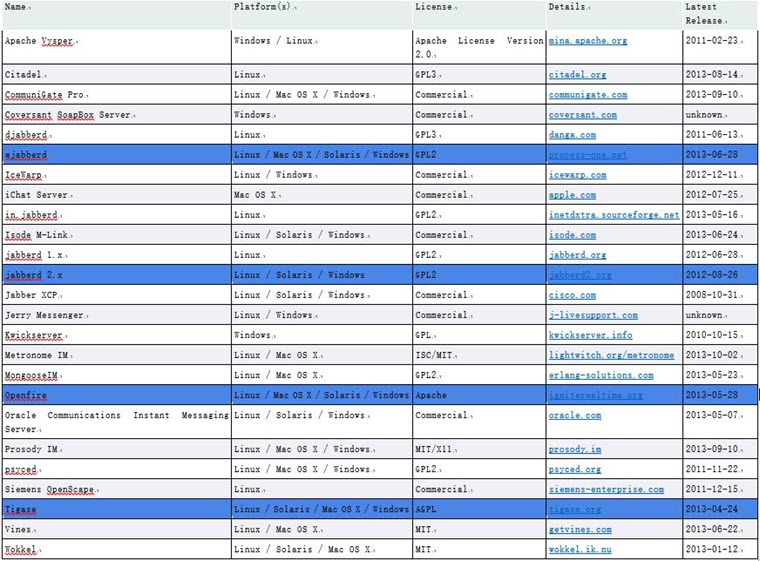
Task: Click the MIT/X11 license cell
Action: [479, 449]
